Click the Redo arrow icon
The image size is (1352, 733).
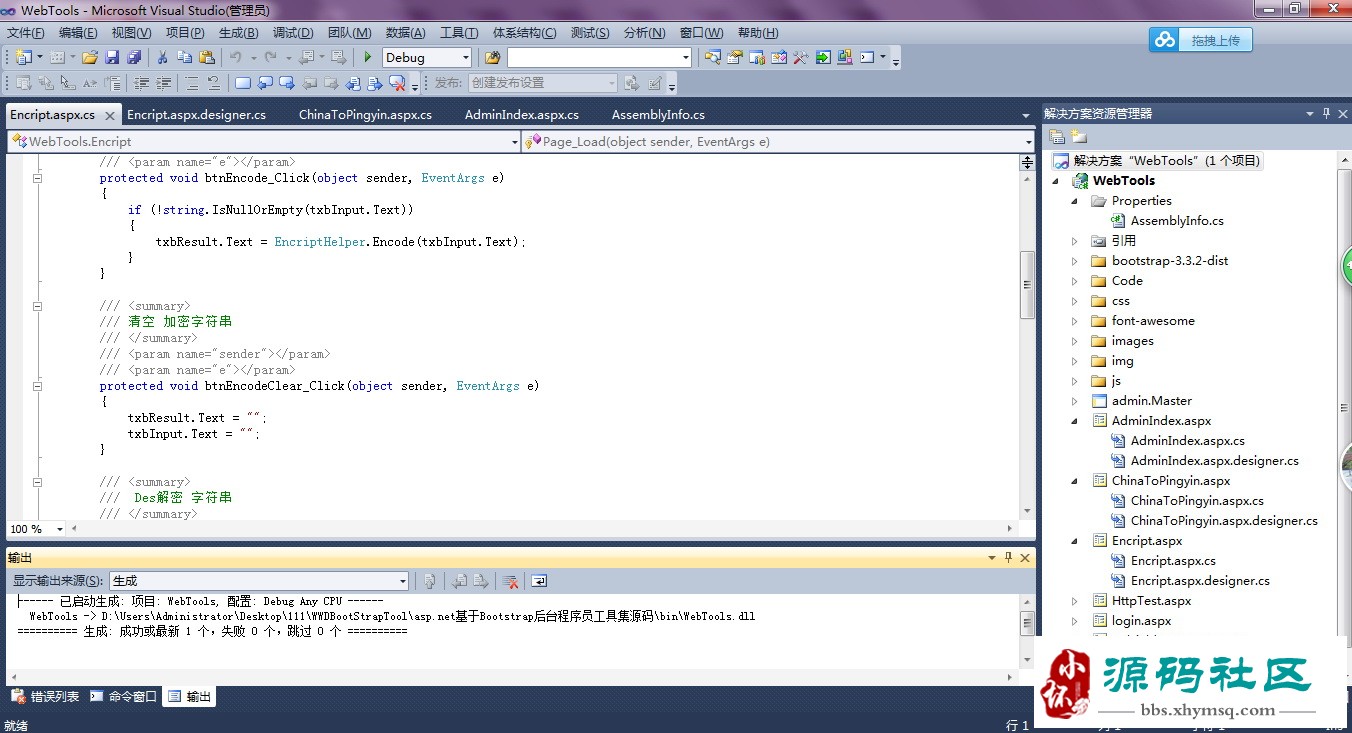(x=270, y=57)
